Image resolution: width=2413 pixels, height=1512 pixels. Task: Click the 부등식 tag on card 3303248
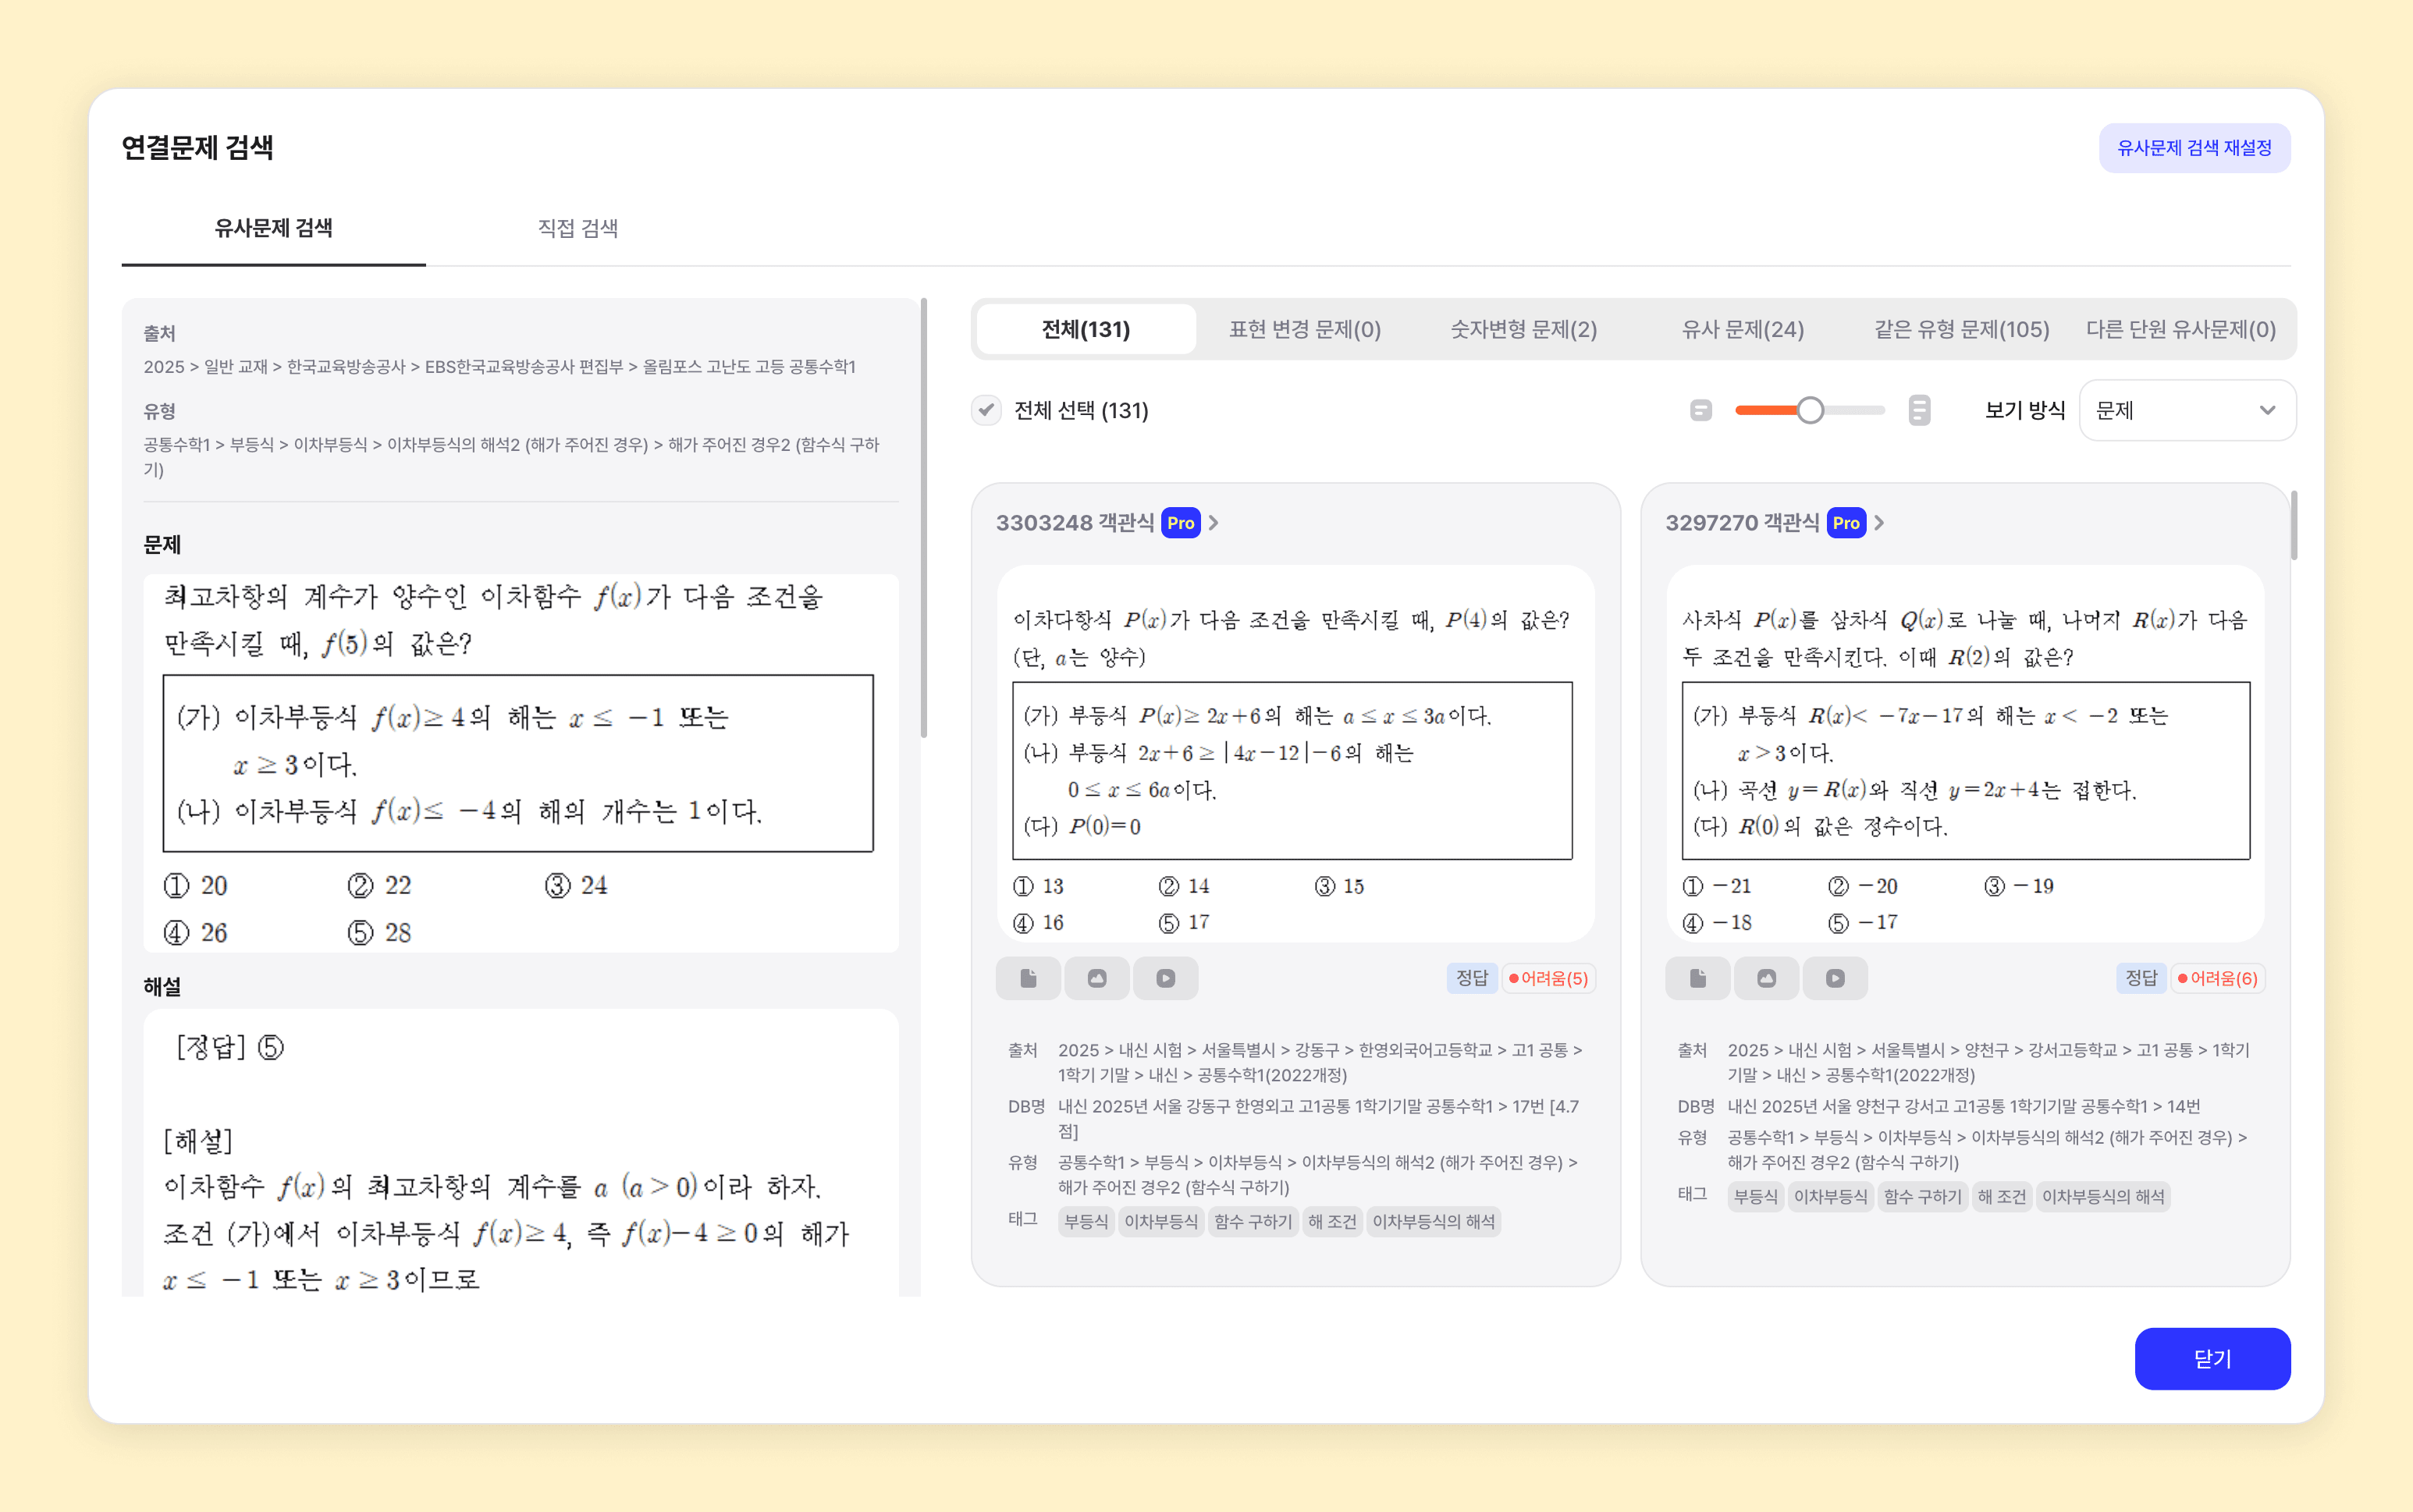(x=1087, y=1222)
